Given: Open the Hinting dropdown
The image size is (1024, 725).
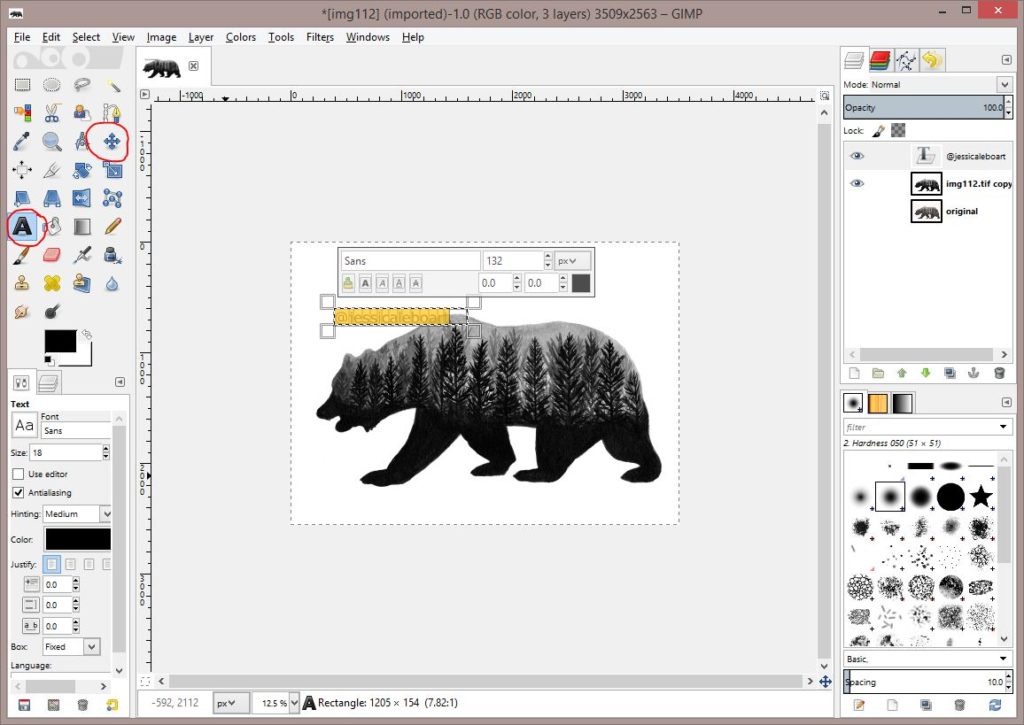Looking at the screenshot, I should coord(106,514).
